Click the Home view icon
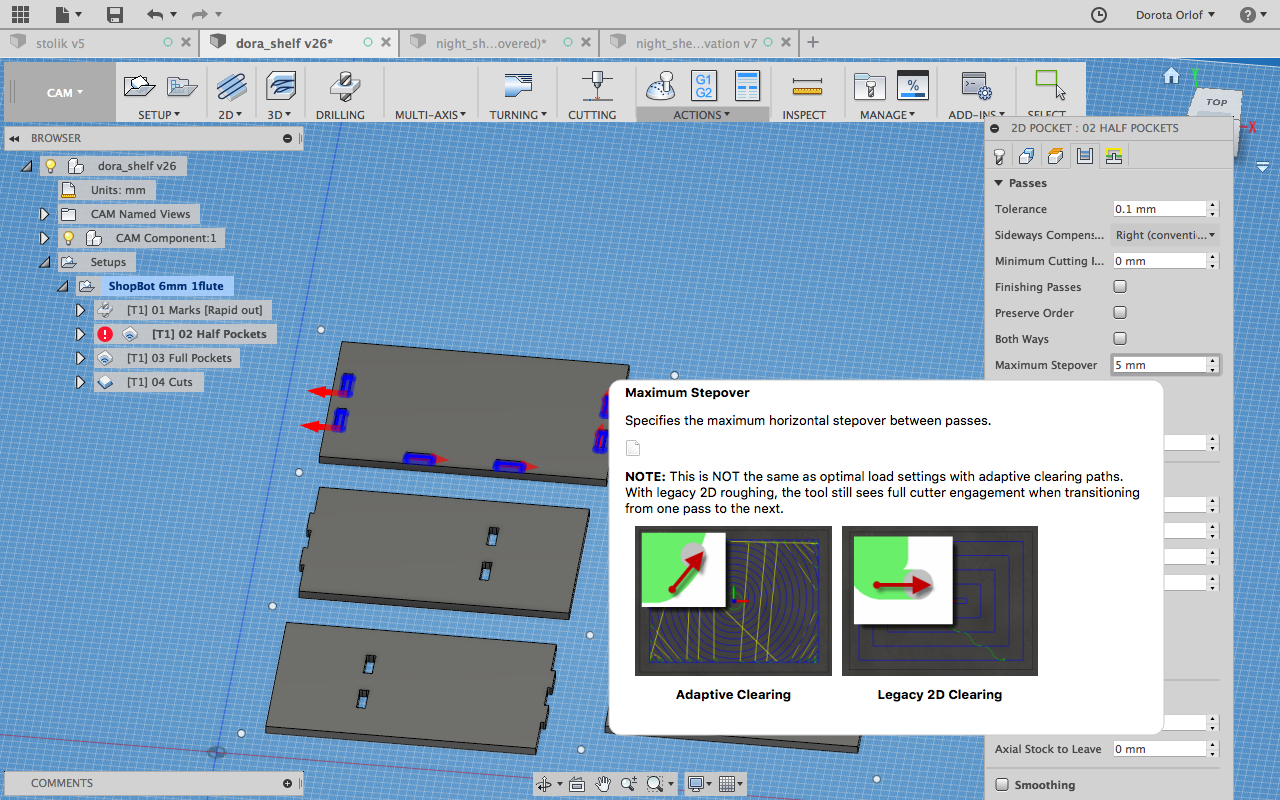The width and height of the screenshot is (1280, 800). [1171, 76]
